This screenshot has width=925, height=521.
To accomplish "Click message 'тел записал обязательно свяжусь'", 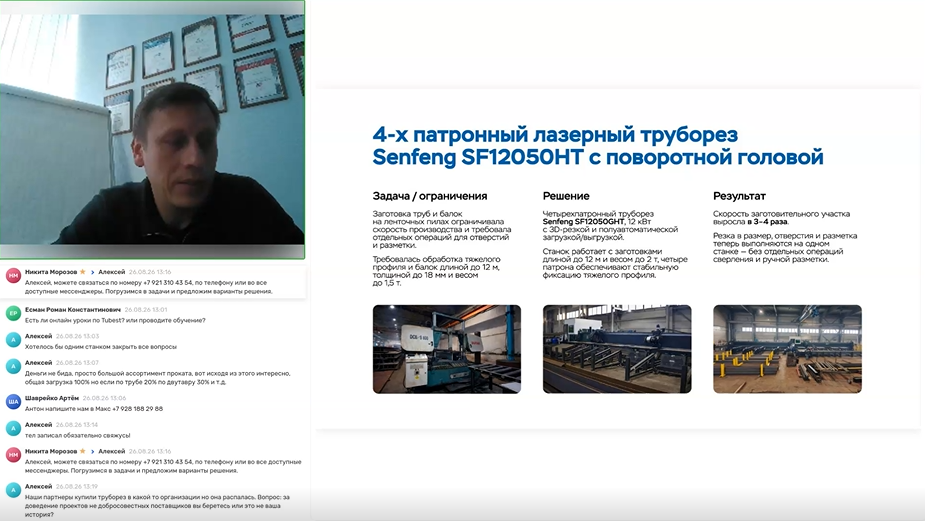I will click(77, 435).
